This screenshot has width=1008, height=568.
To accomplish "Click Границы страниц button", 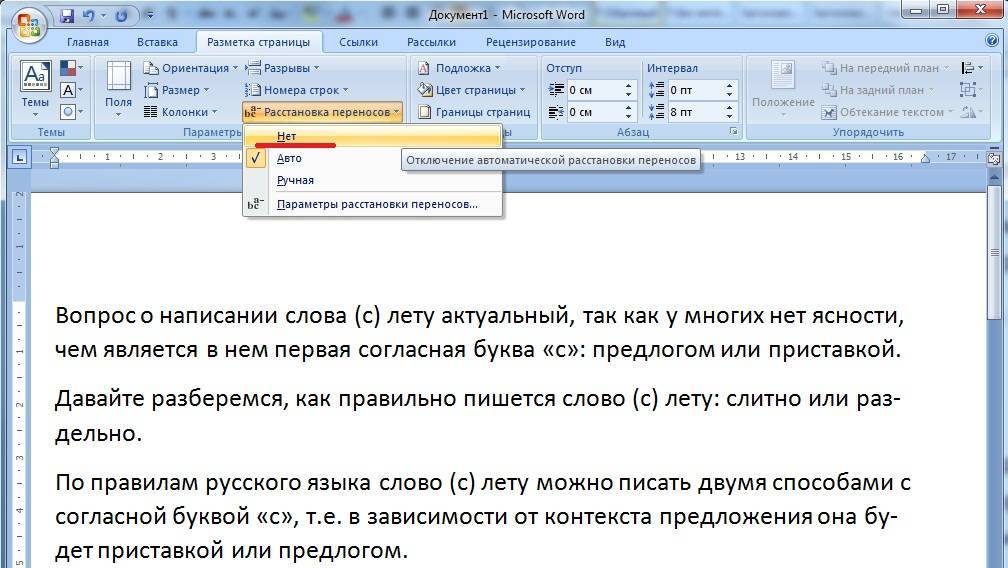I will coord(474,112).
